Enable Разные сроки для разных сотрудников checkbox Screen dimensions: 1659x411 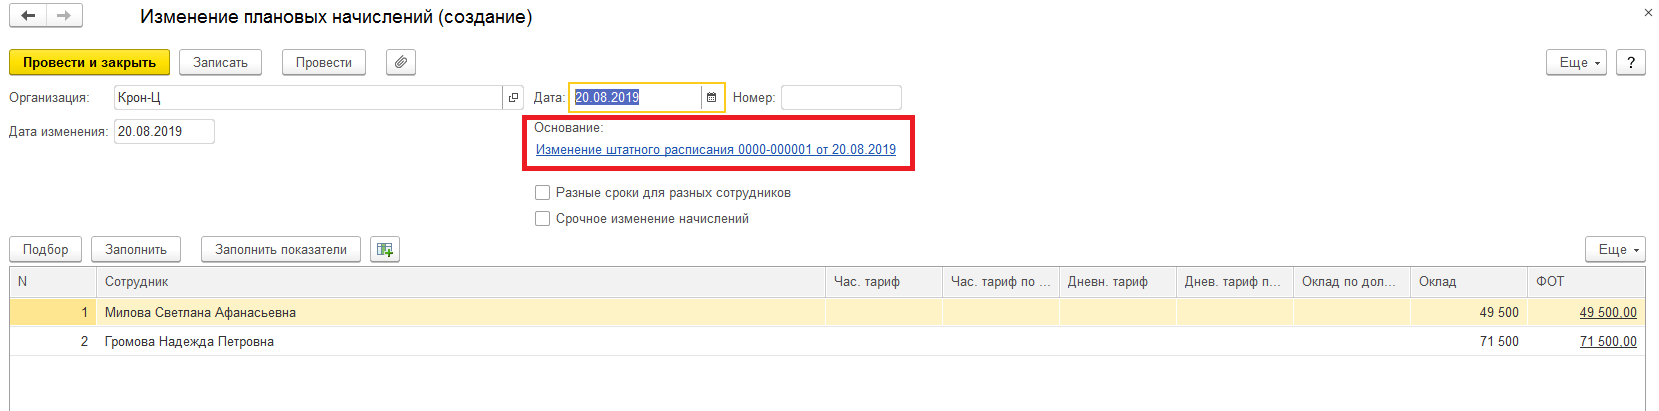542,192
